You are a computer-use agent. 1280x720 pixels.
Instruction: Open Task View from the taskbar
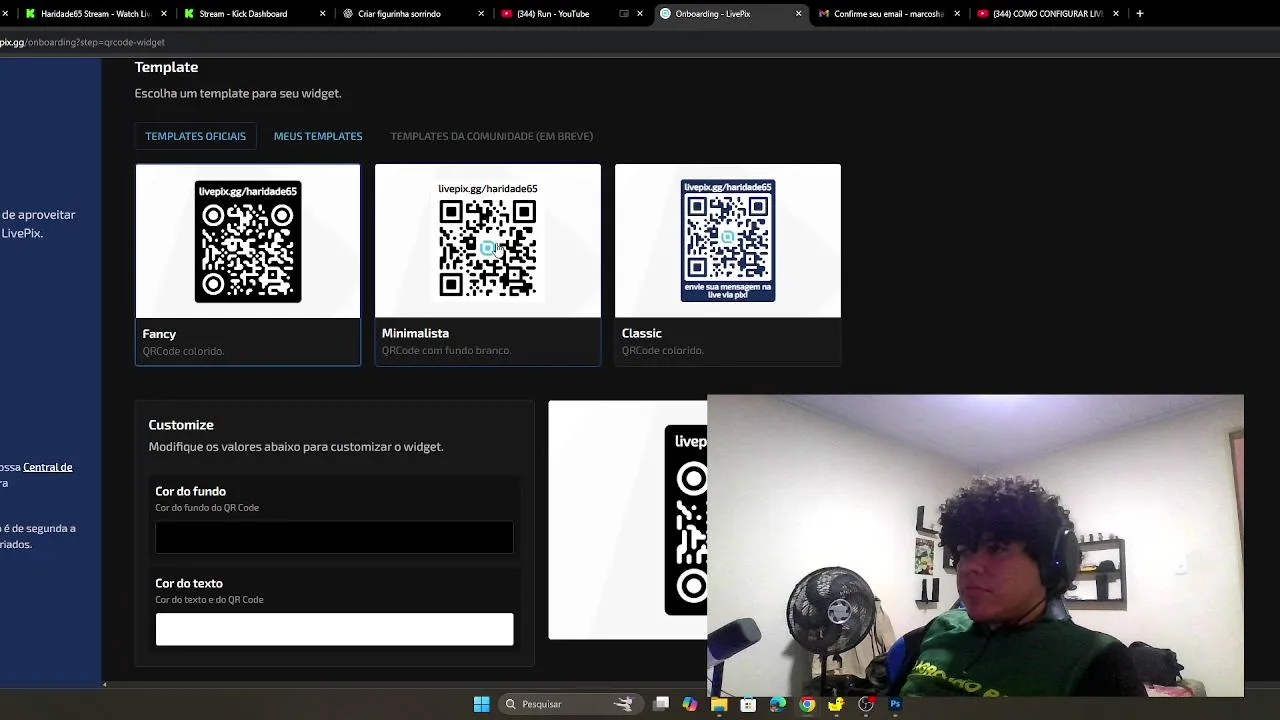point(661,704)
